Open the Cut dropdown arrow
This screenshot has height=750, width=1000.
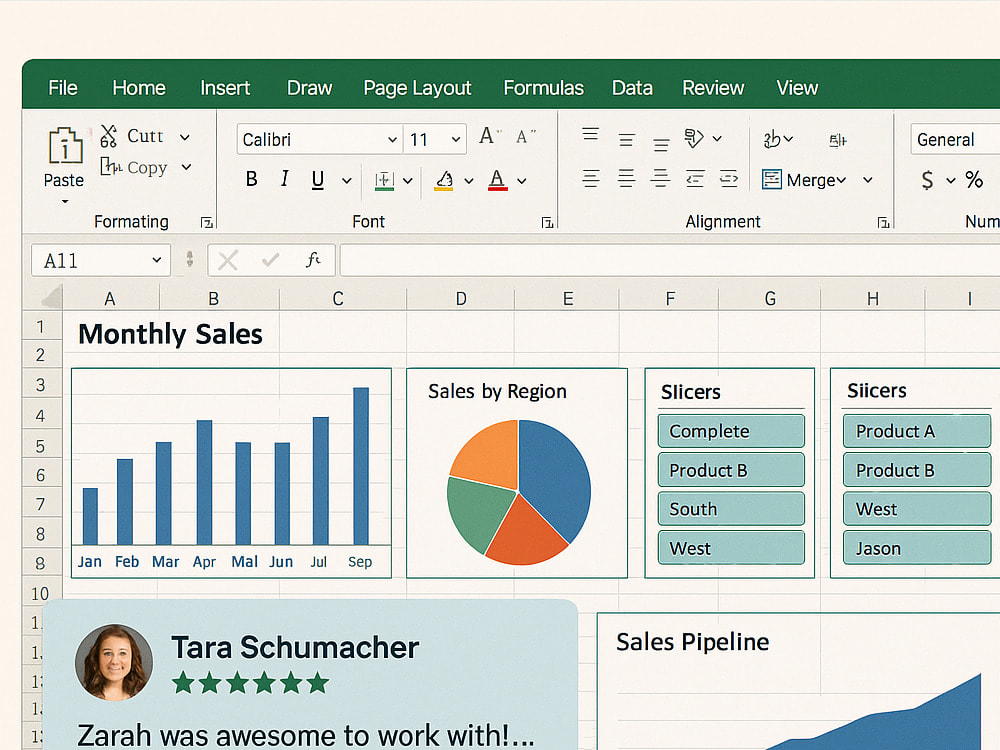[185, 137]
